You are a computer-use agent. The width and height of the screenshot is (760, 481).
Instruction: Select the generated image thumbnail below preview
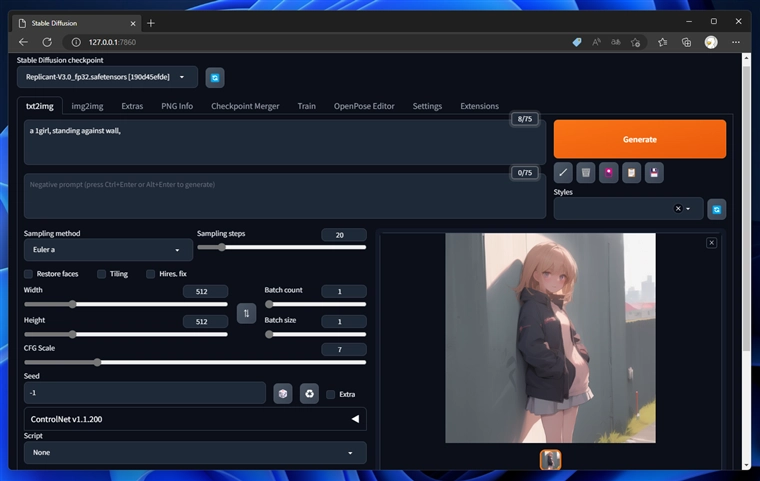[x=551, y=460]
